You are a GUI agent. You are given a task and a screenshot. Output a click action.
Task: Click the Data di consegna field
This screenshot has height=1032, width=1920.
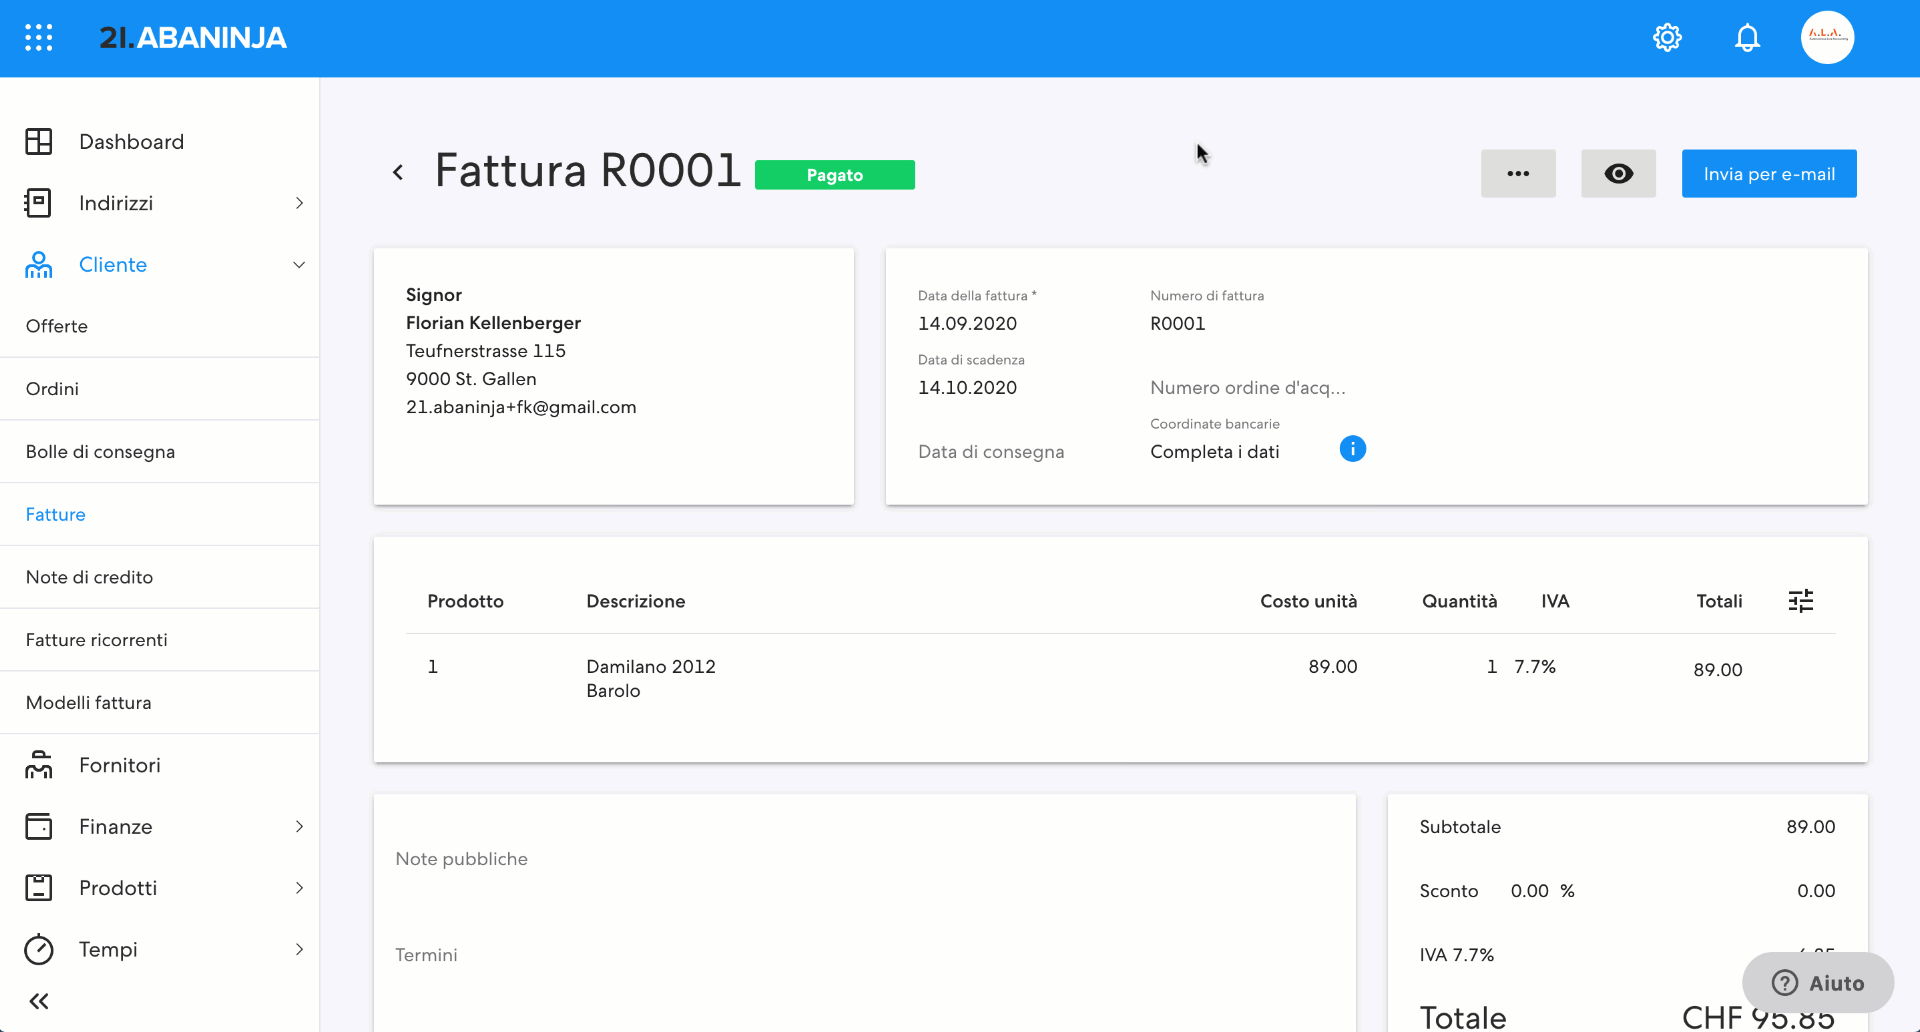click(x=991, y=452)
